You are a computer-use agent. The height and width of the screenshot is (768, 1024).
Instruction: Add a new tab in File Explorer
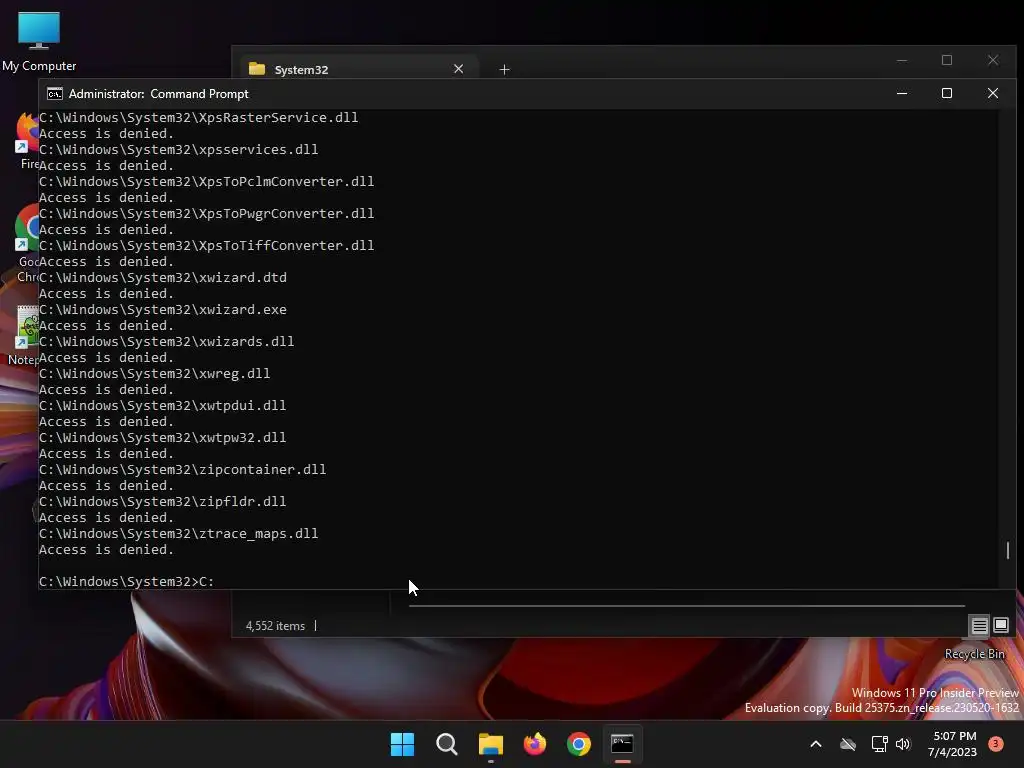pyautogui.click(x=504, y=69)
